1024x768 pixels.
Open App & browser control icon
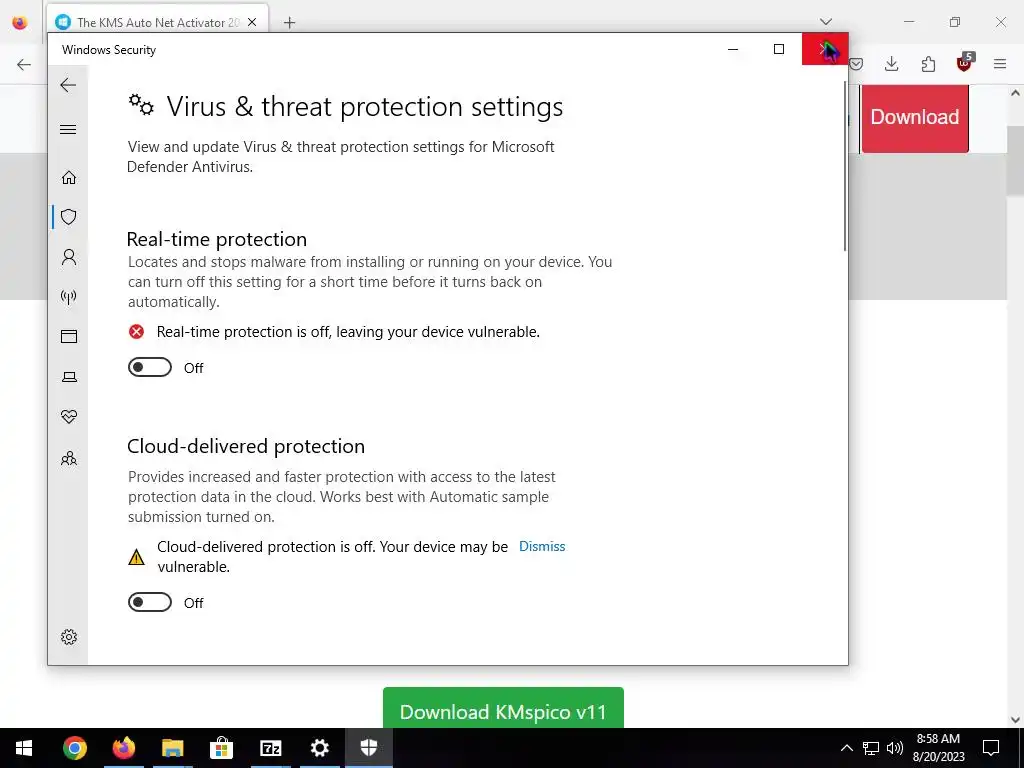coord(69,336)
